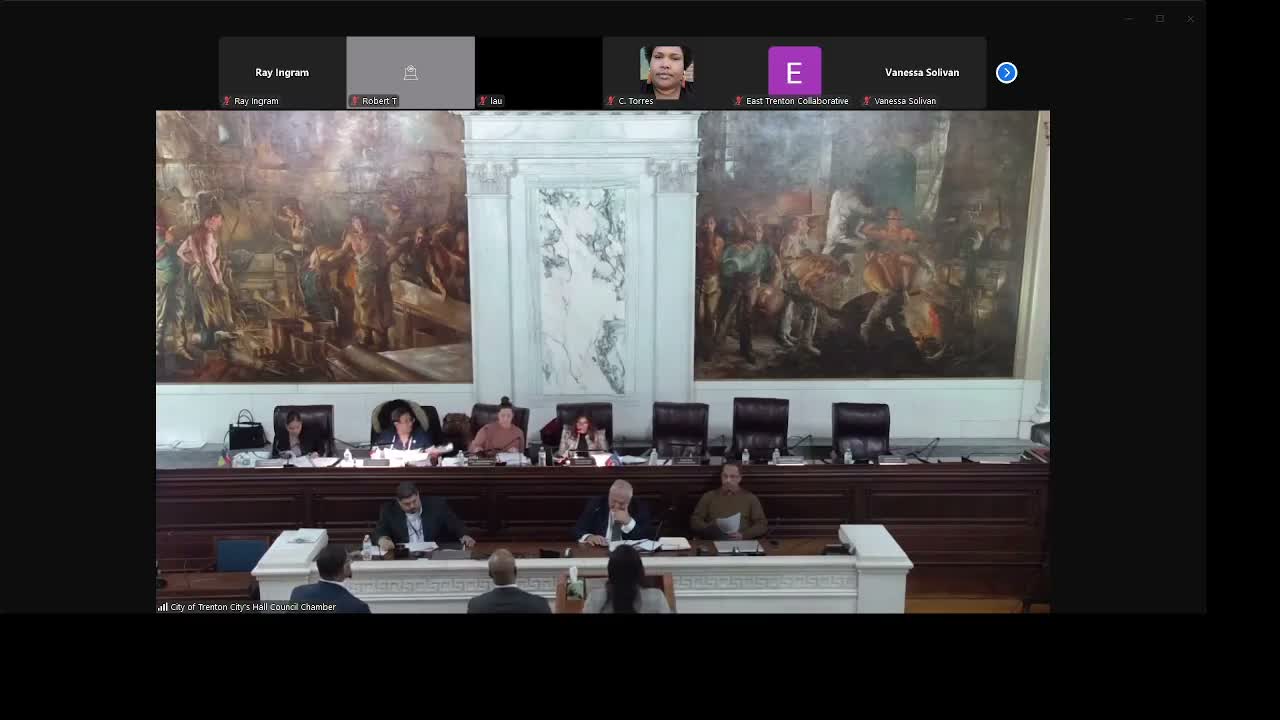Click the 'East Trenton Collaborative' name label
The width and height of the screenshot is (1280, 720).
(x=797, y=101)
